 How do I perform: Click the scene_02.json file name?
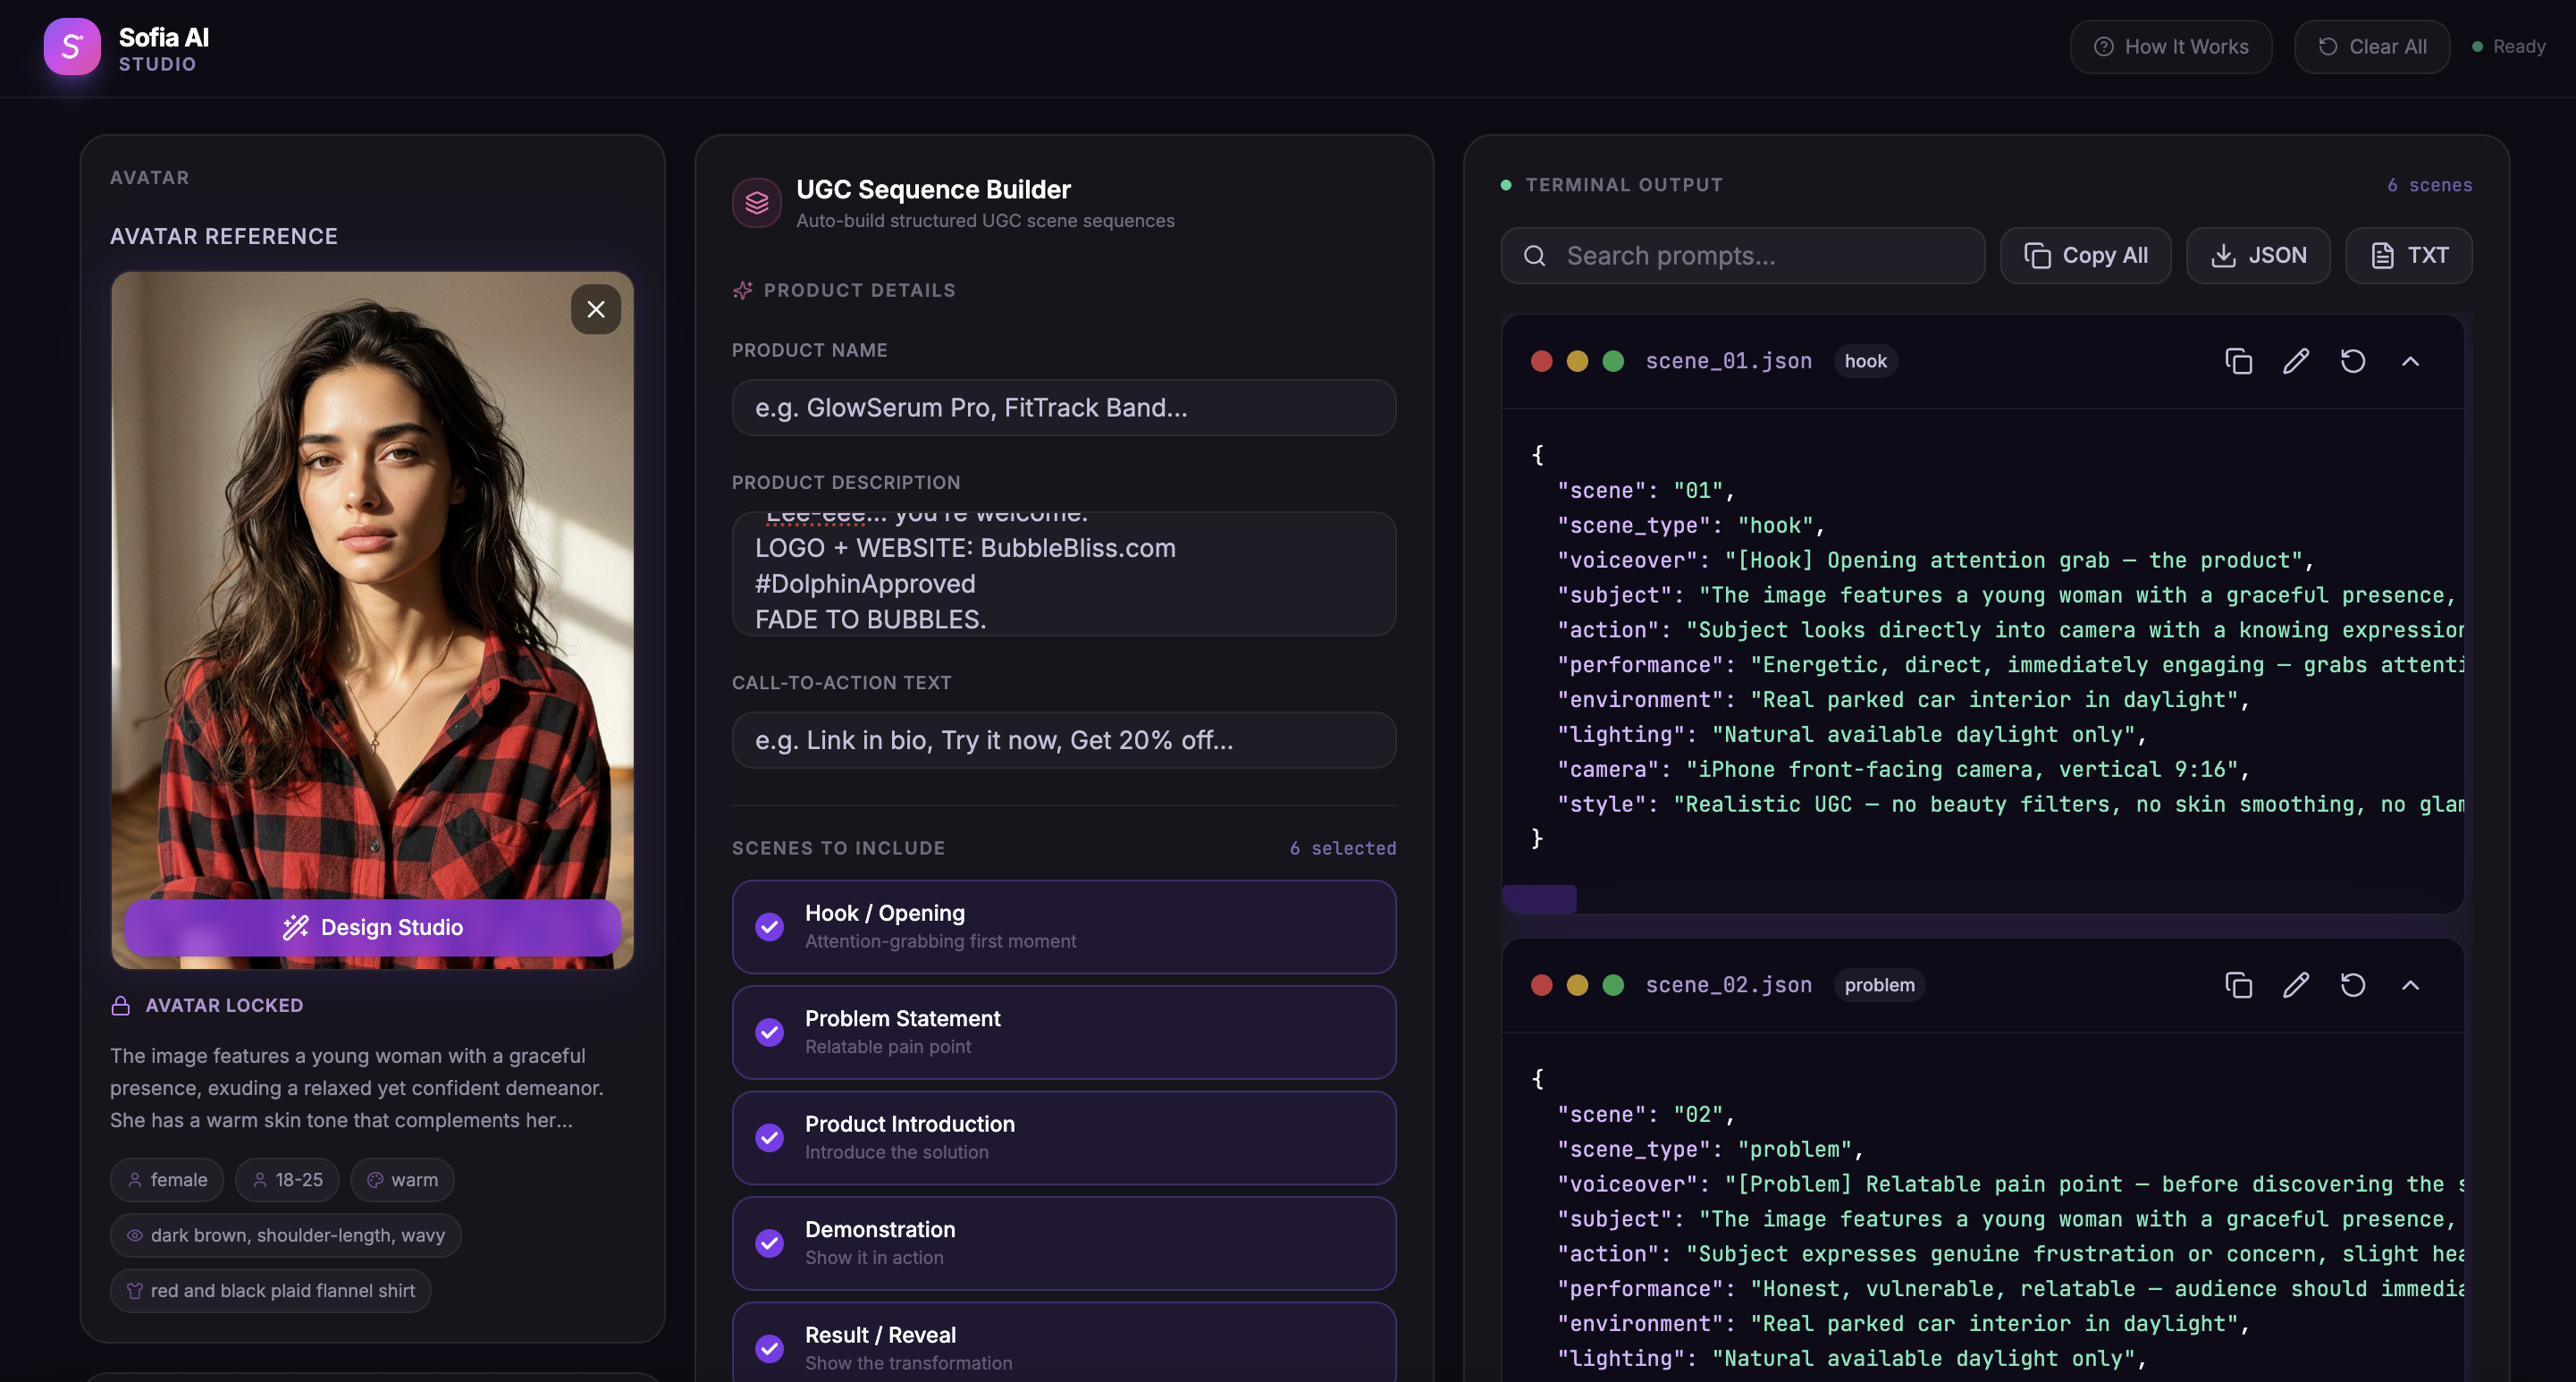point(1728,985)
